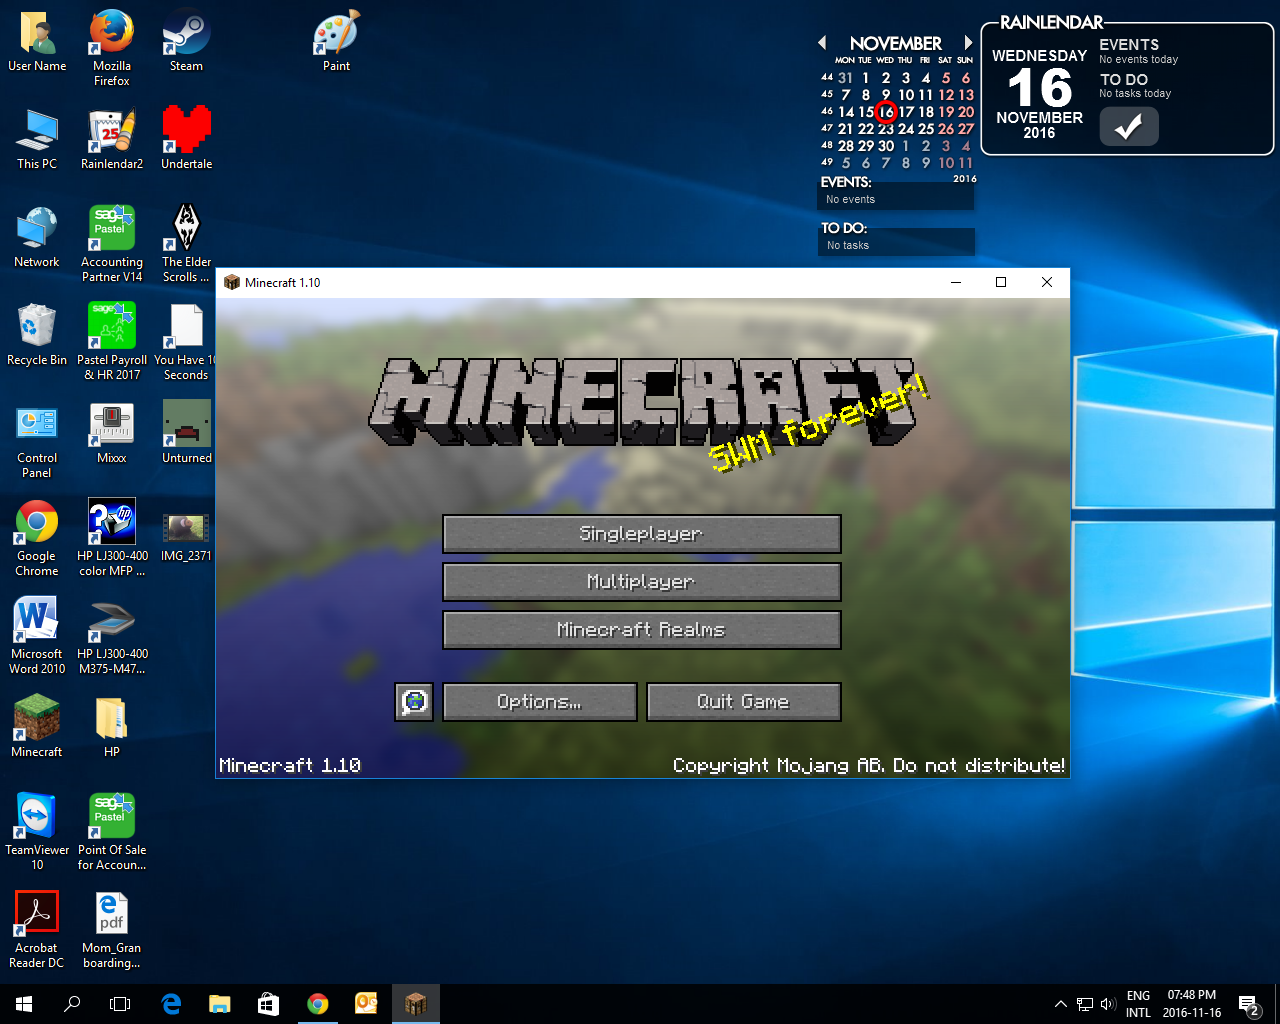Open Minecraft Realms
Viewport: 1280px width, 1024px height.
641,630
